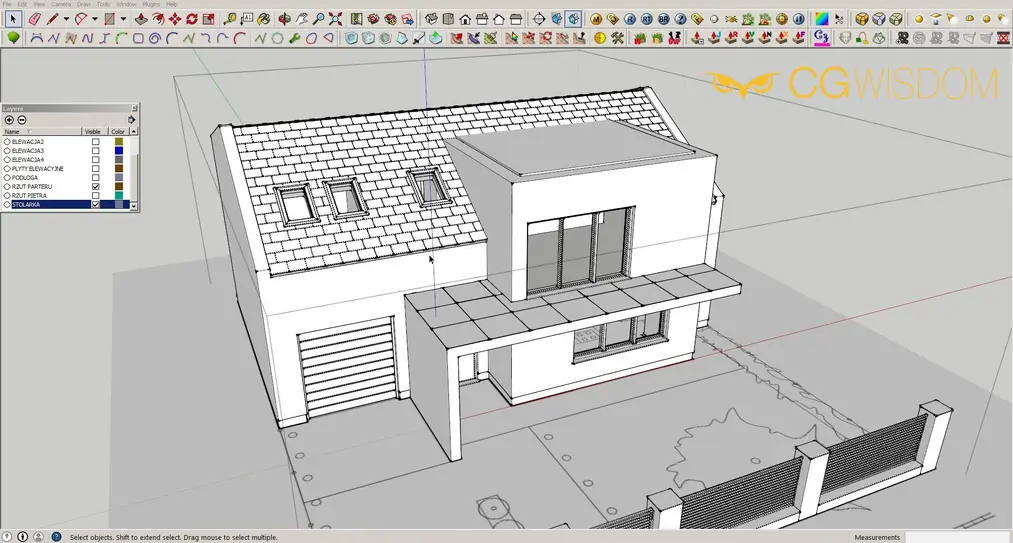This screenshot has height=543, width=1013.
Task: Choose the Text label tool
Action: pyautogui.click(x=247, y=19)
